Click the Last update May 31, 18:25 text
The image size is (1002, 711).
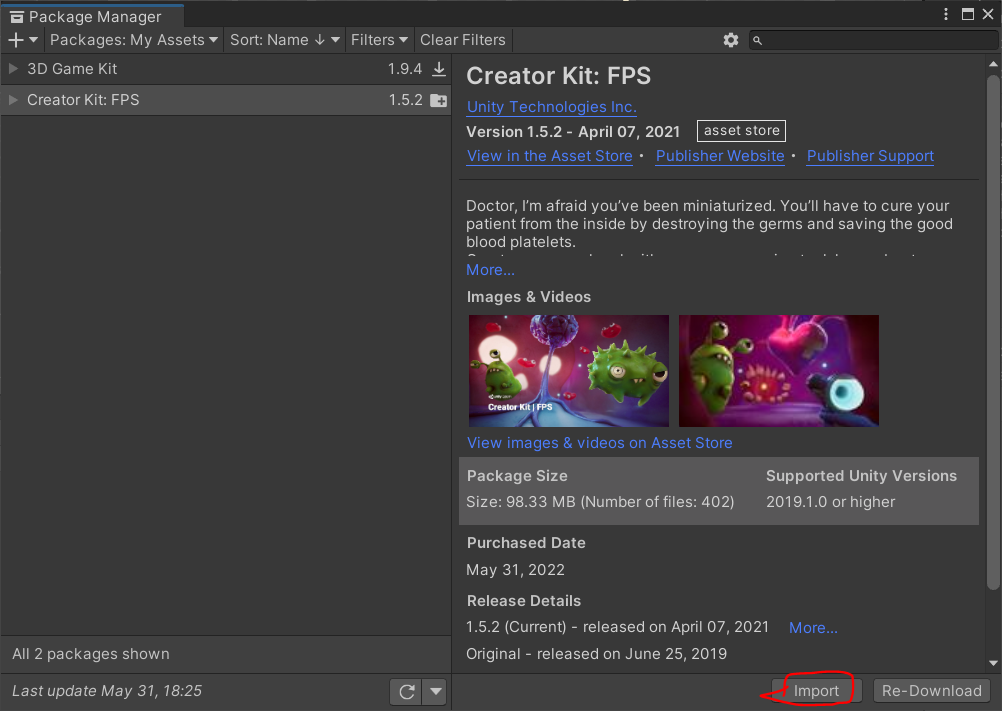click(x=107, y=691)
